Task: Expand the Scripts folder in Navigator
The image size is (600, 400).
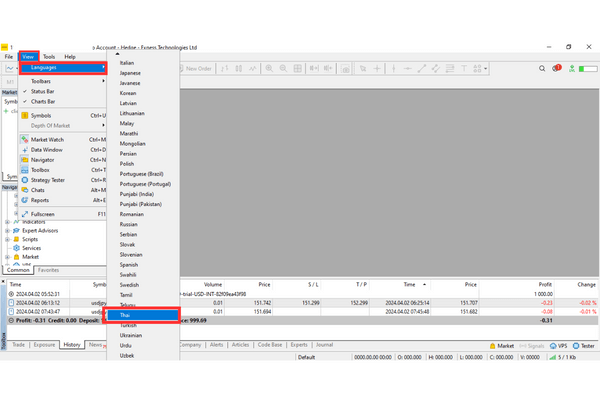Action: (x=7, y=239)
